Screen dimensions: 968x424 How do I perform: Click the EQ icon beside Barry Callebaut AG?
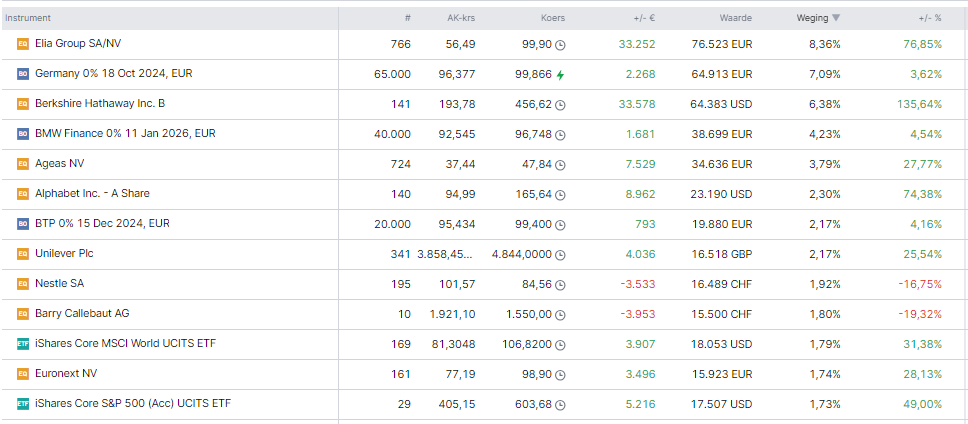23,314
